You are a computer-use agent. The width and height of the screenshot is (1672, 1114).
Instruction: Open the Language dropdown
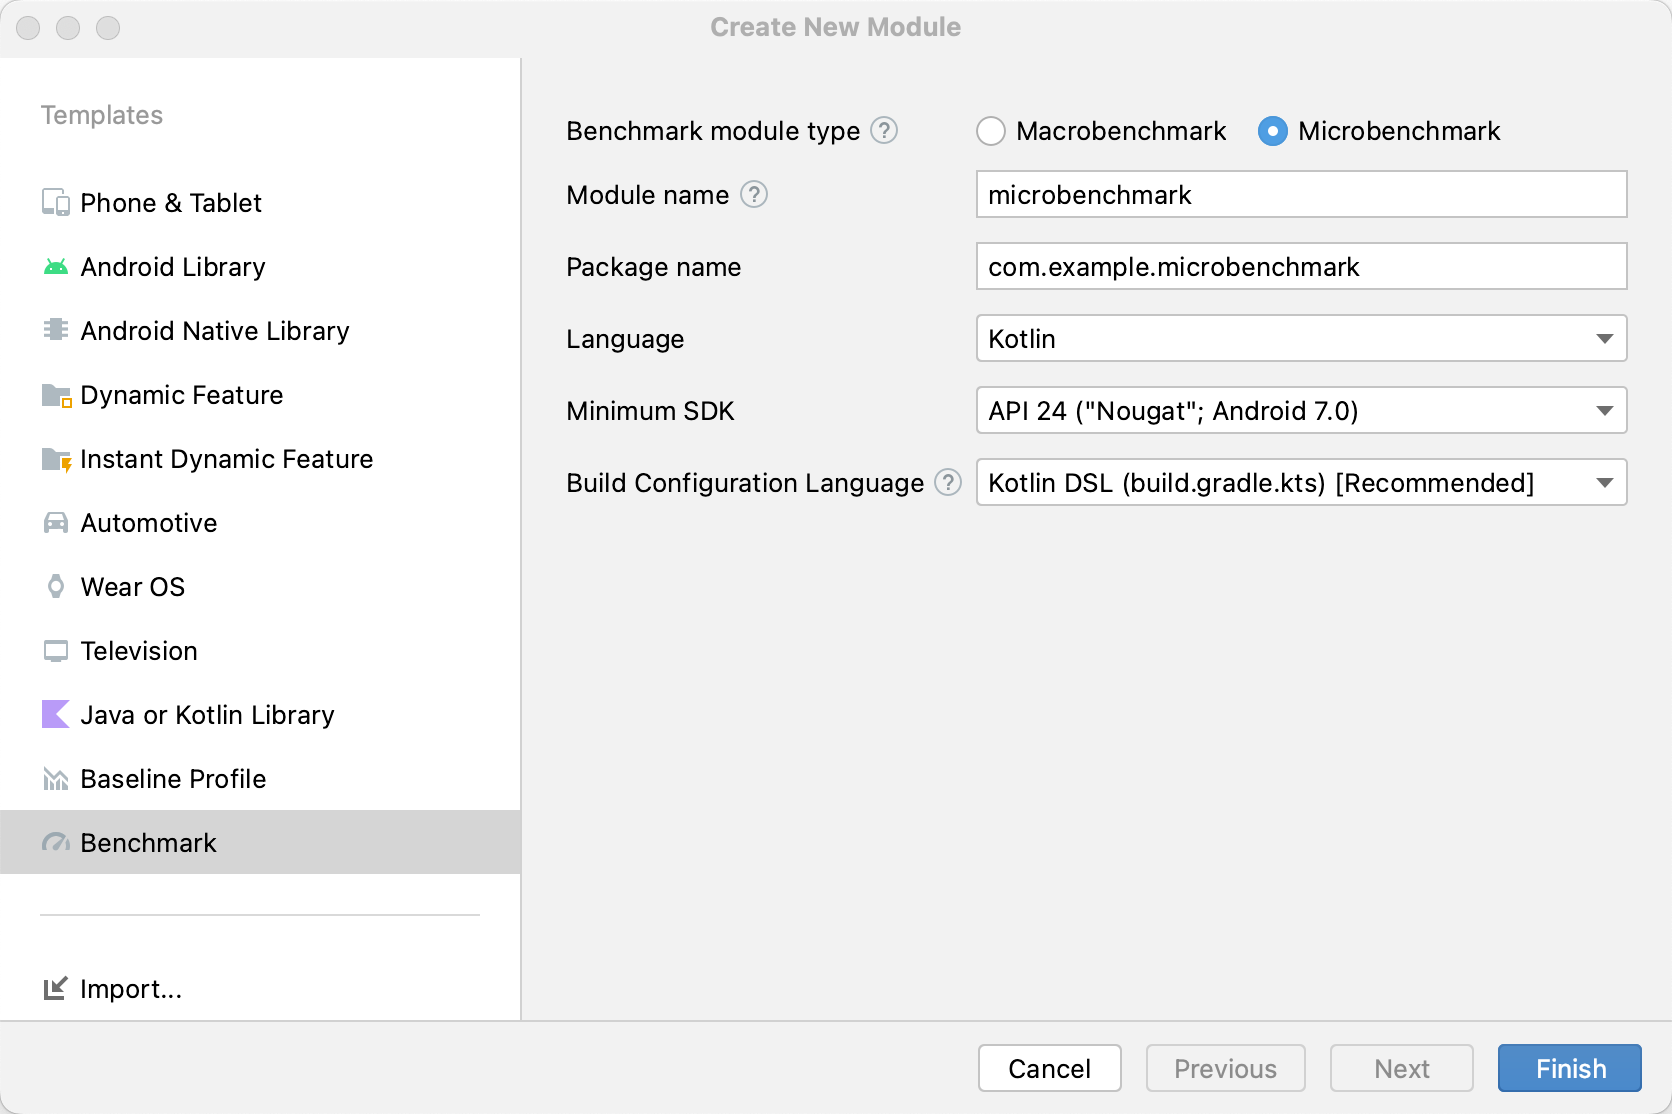1603,338
